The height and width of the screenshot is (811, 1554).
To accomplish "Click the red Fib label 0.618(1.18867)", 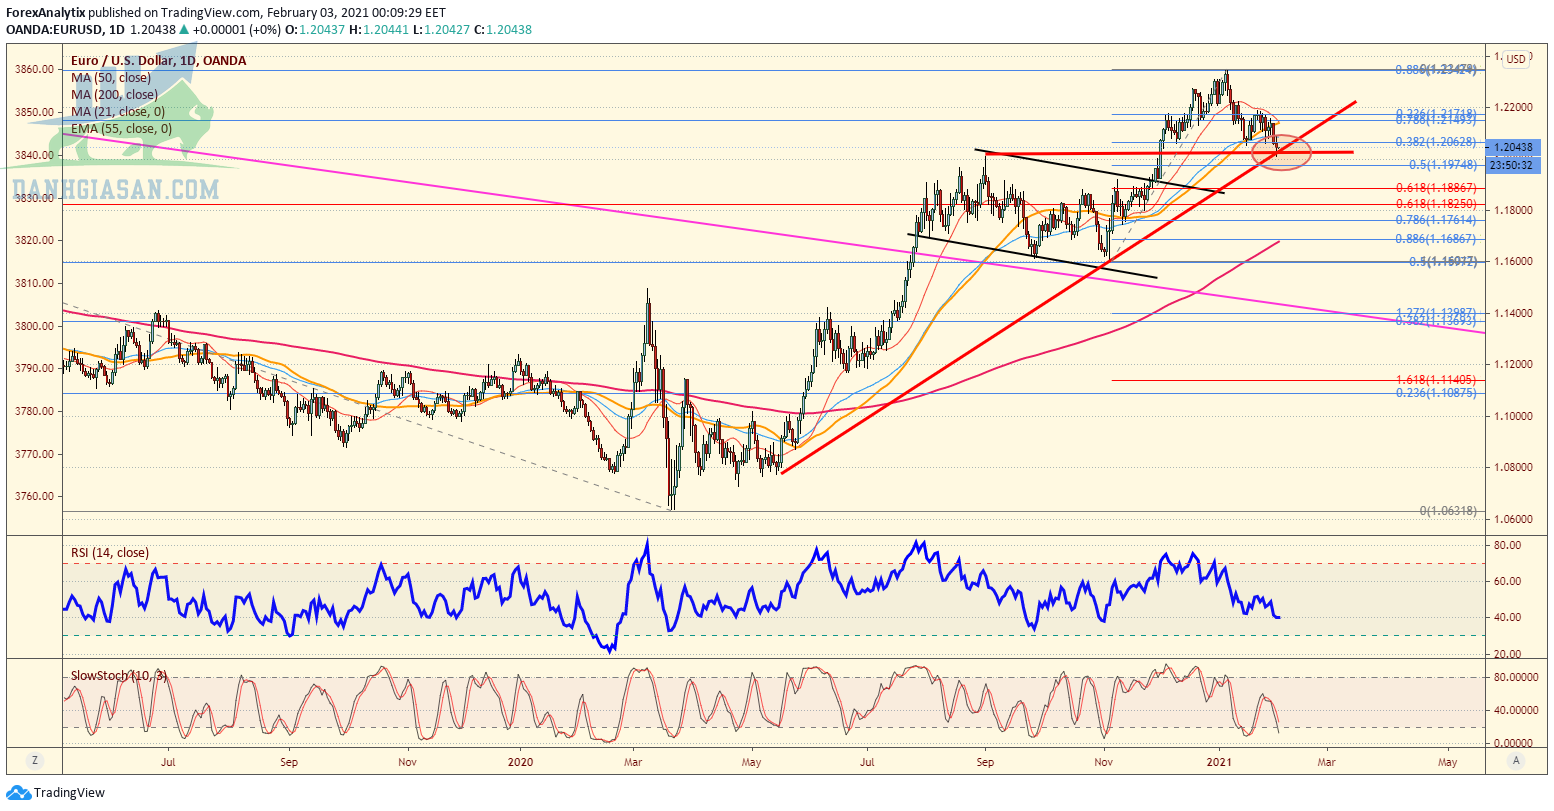I will tap(1436, 188).
